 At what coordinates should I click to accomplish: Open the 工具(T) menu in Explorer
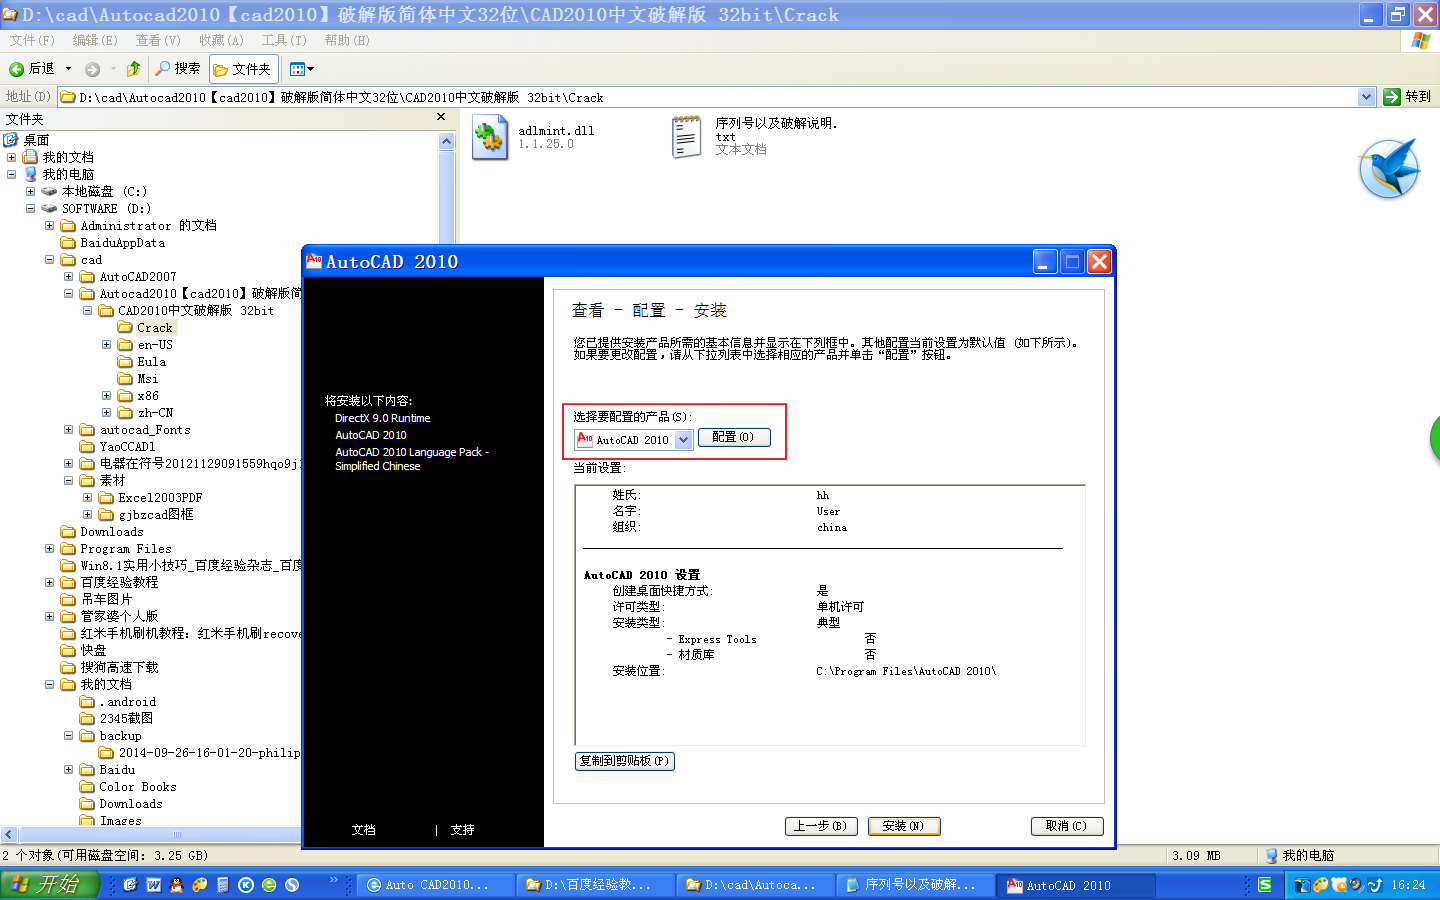pos(284,40)
